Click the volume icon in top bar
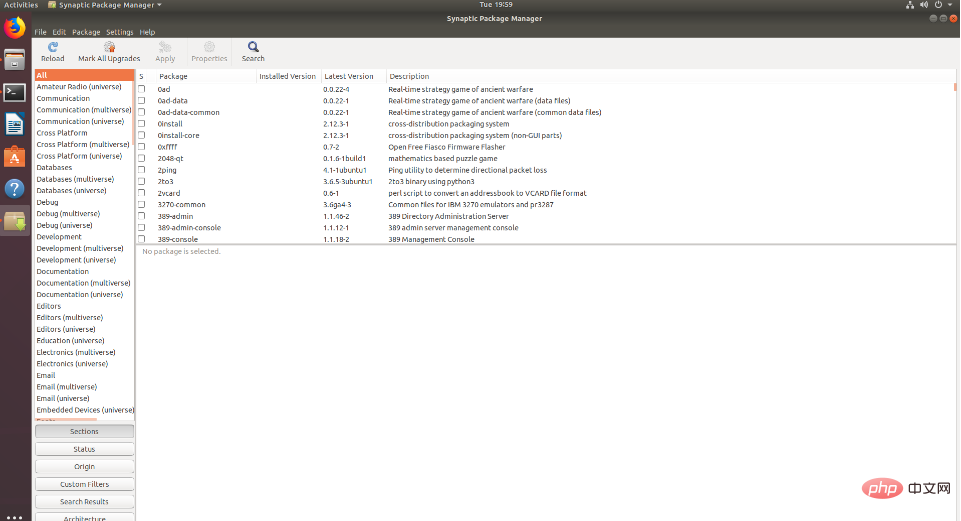The height and width of the screenshot is (521, 961). (924, 5)
